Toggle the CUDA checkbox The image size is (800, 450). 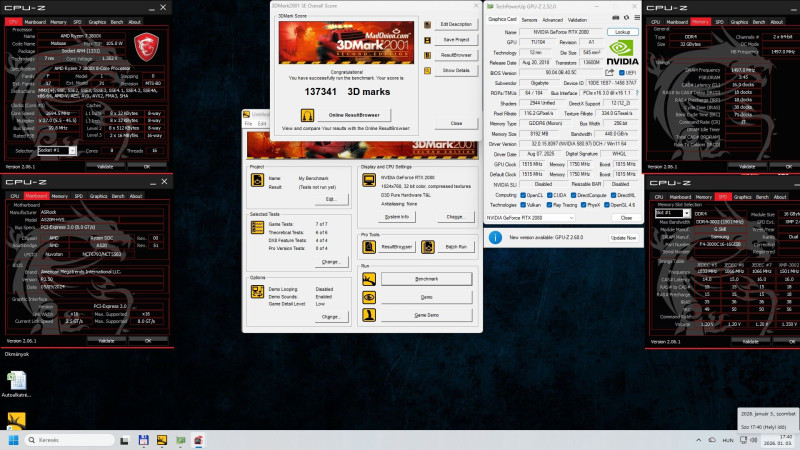click(x=549, y=195)
